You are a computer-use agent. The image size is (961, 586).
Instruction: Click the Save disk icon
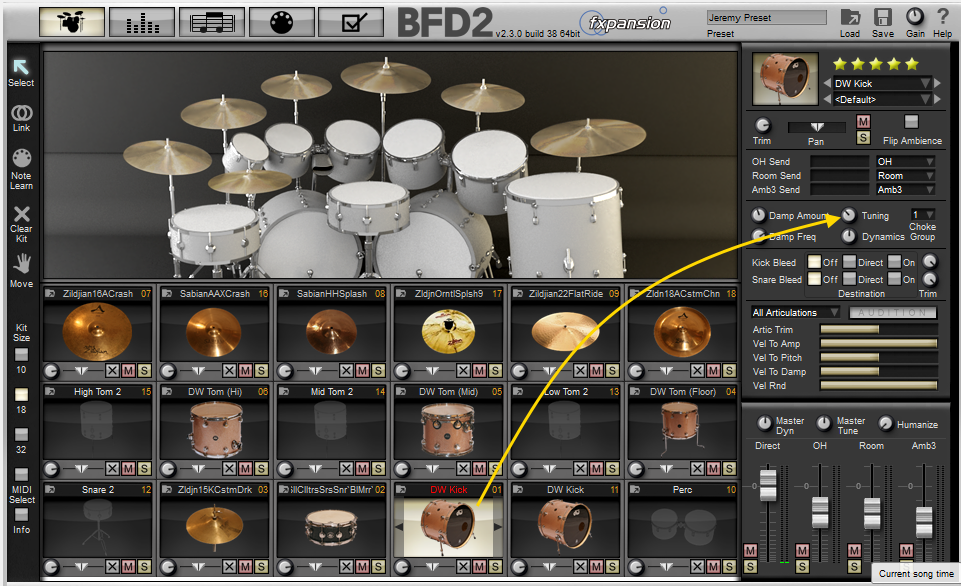[x=883, y=17]
